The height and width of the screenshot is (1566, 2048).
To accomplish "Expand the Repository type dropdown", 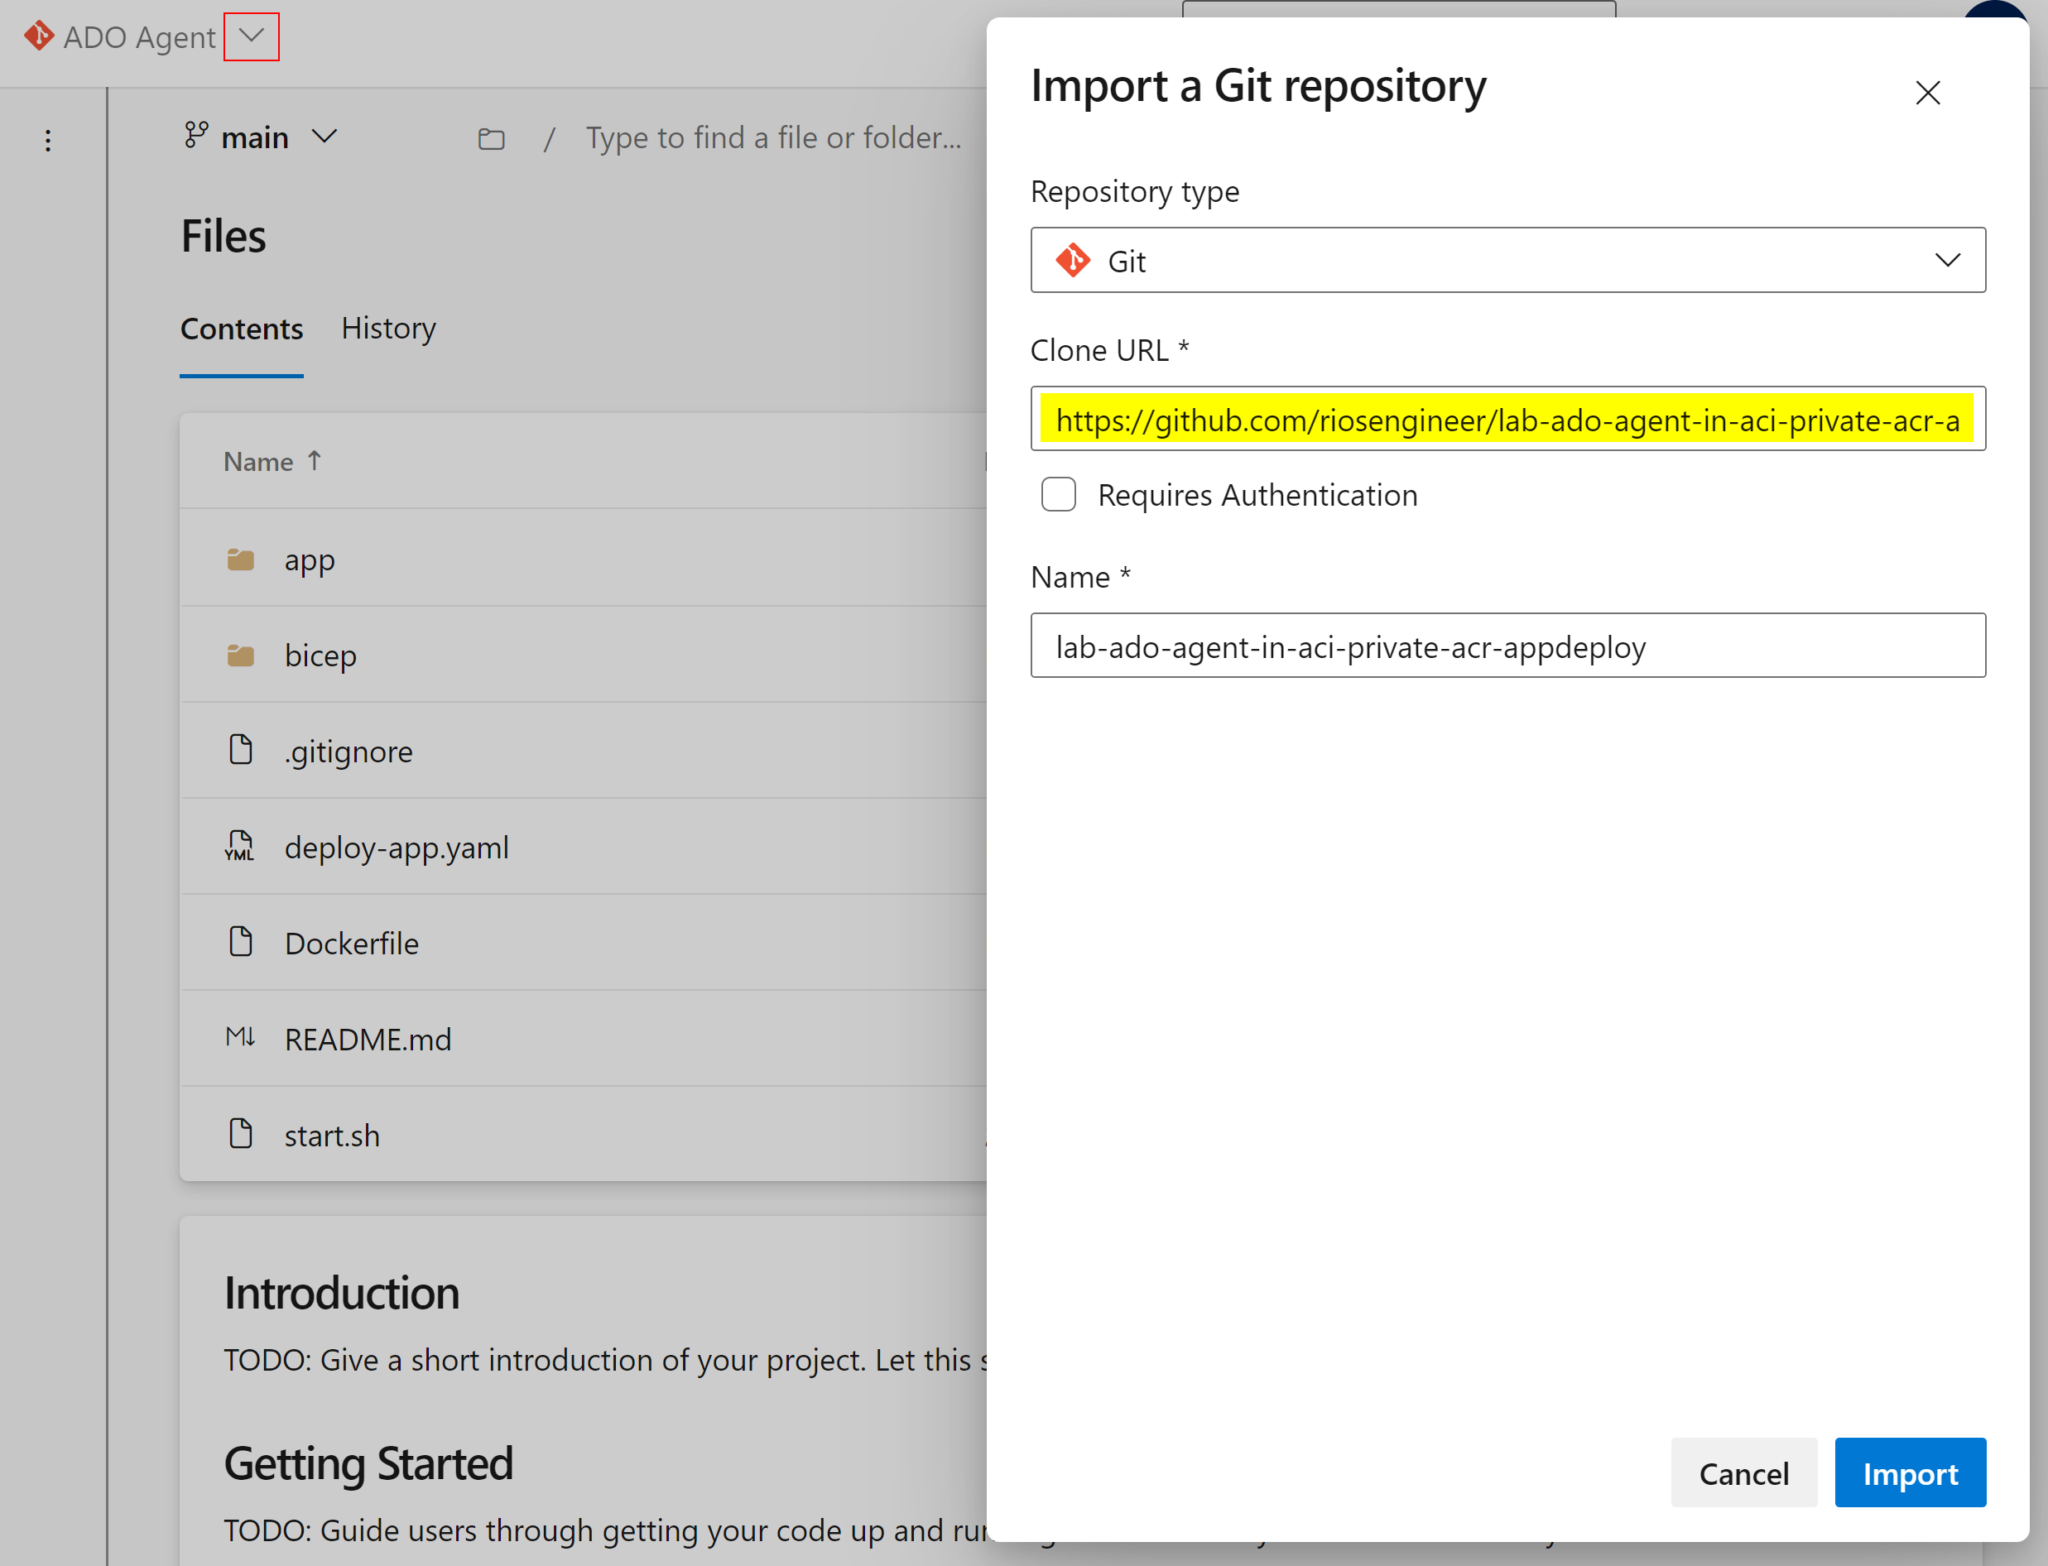I will coord(1946,260).
